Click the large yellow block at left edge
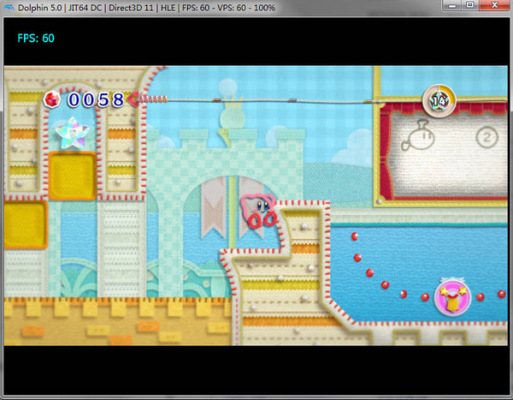 pyautogui.click(x=25, y=225)
